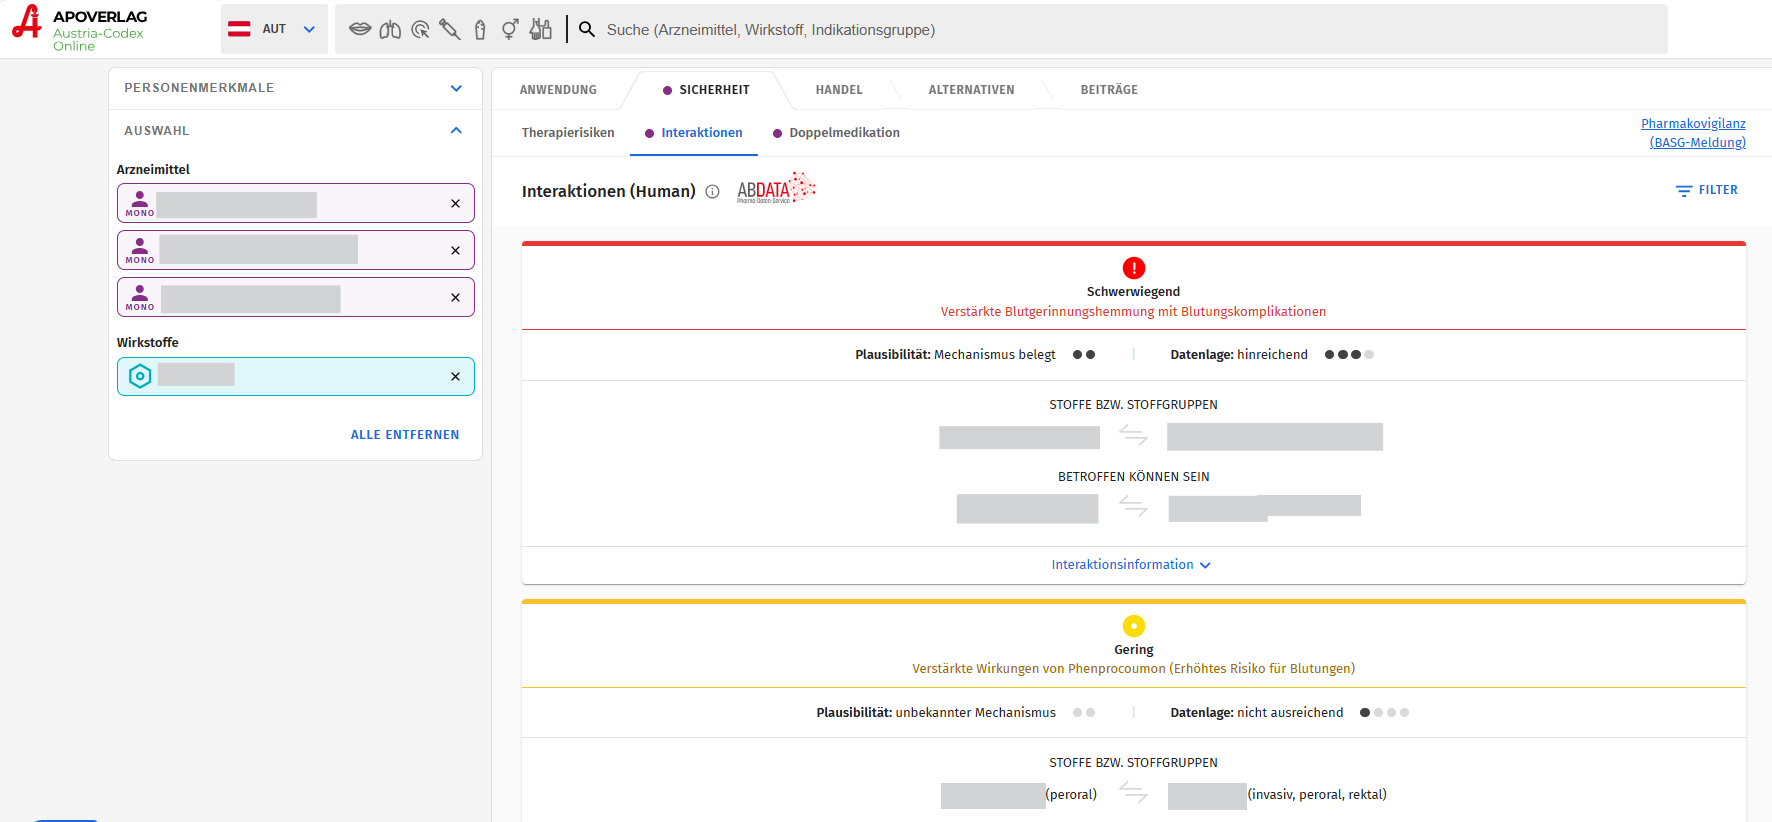Open the FILTER button
This screenshot has height=822, width=1772.
(1707, 190)
